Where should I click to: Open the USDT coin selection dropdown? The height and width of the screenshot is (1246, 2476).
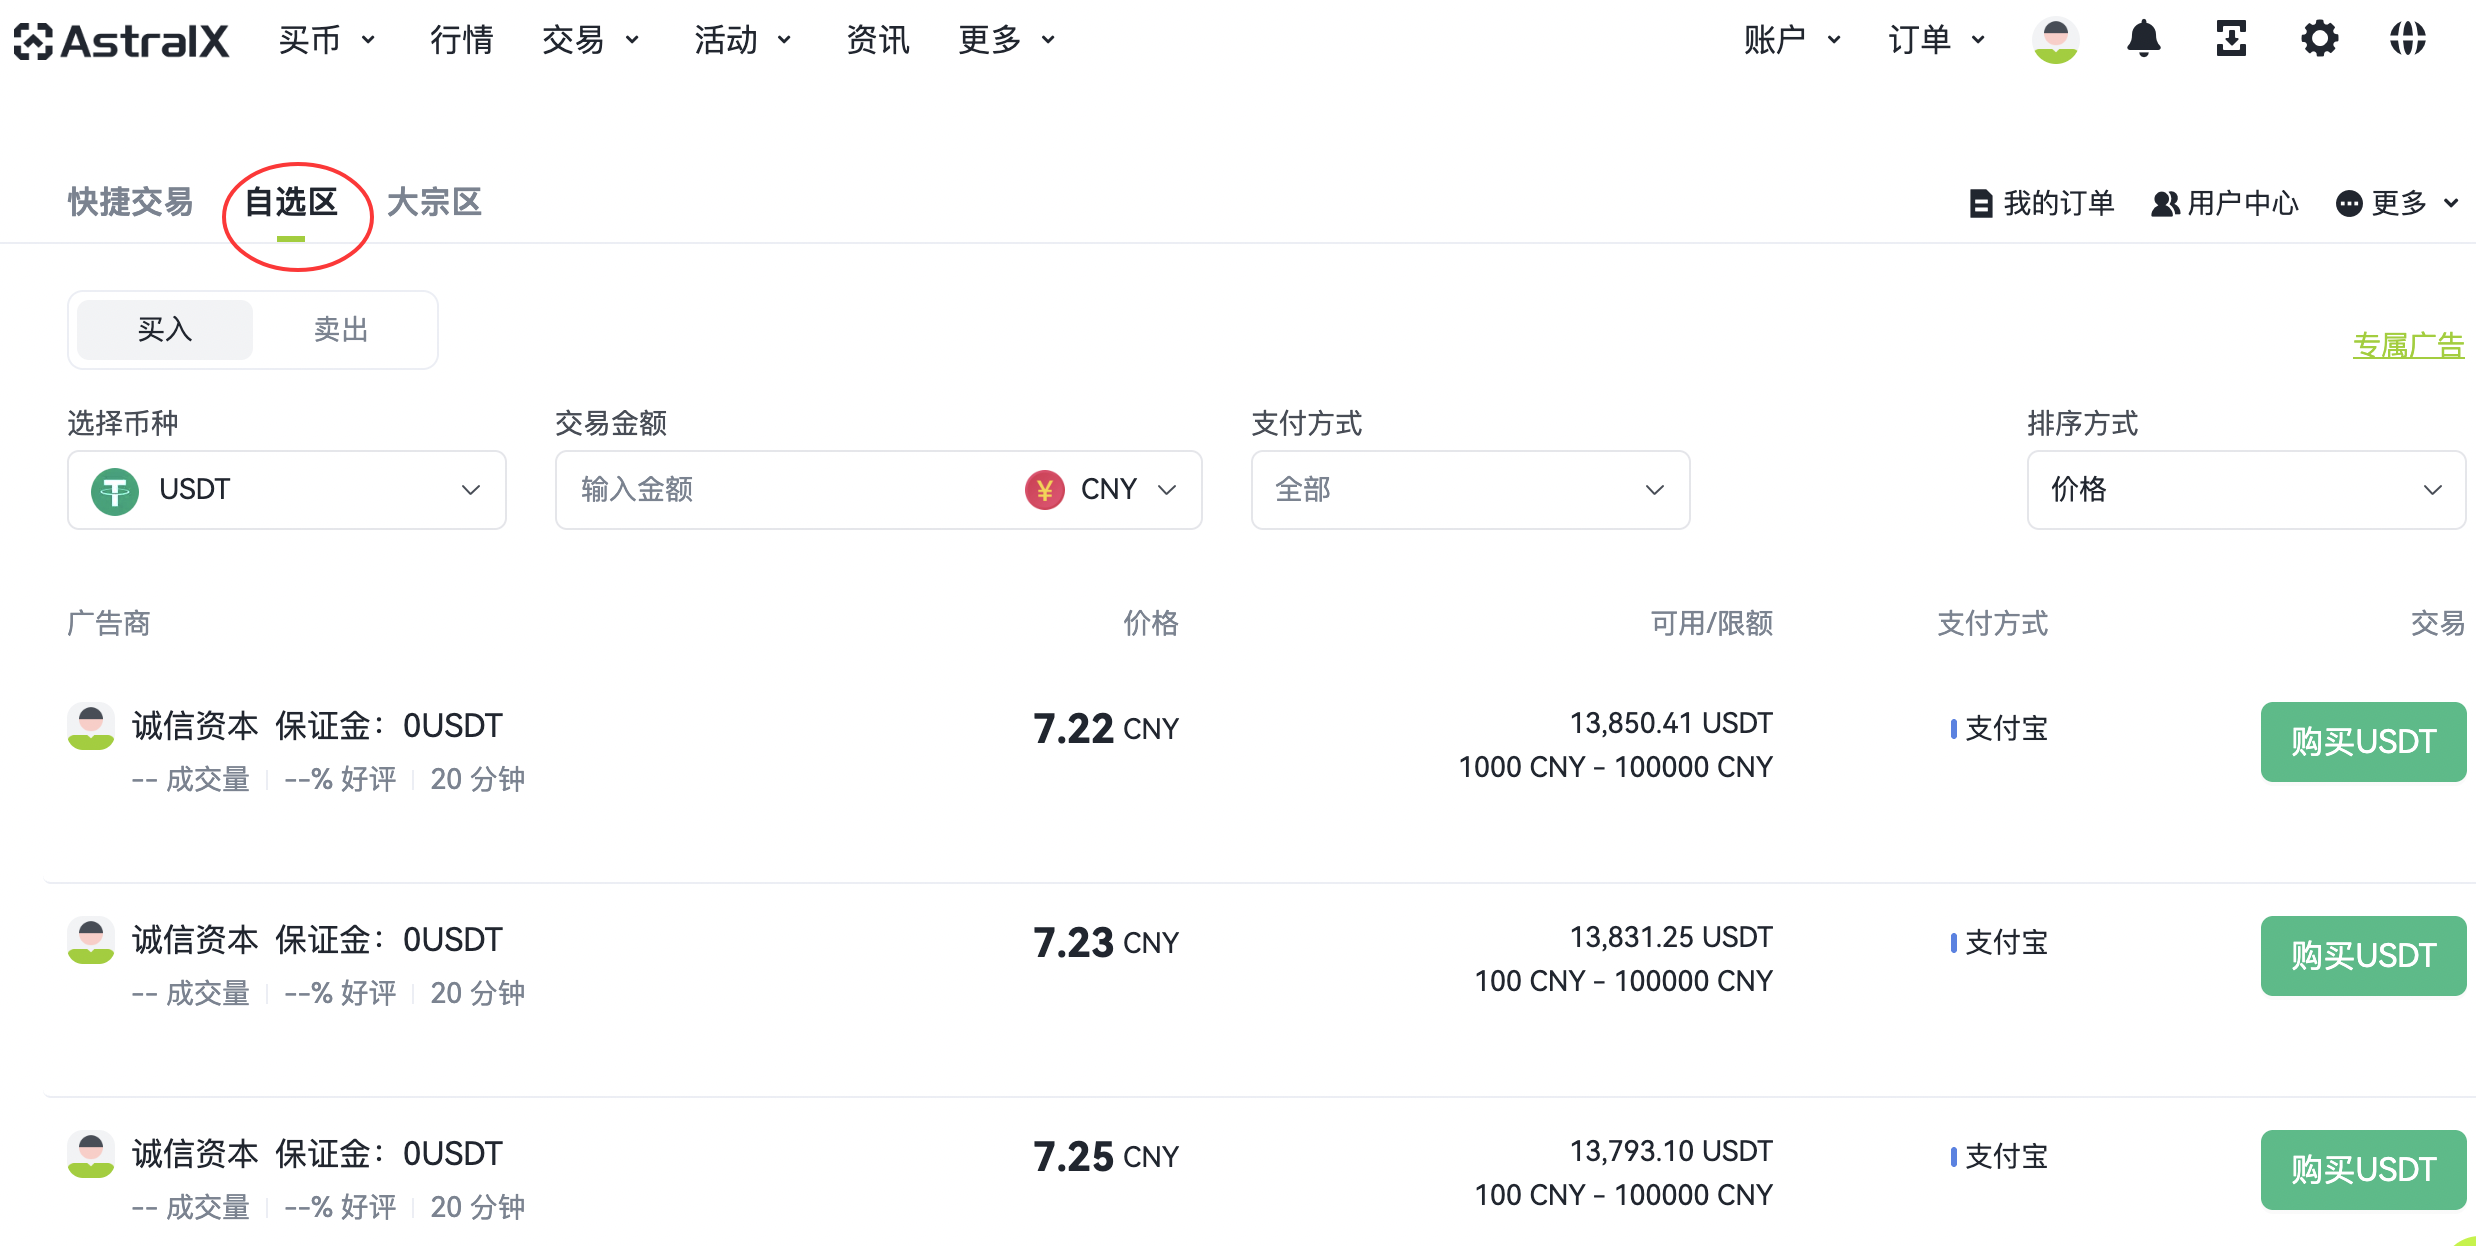click(x=287, y=490)
